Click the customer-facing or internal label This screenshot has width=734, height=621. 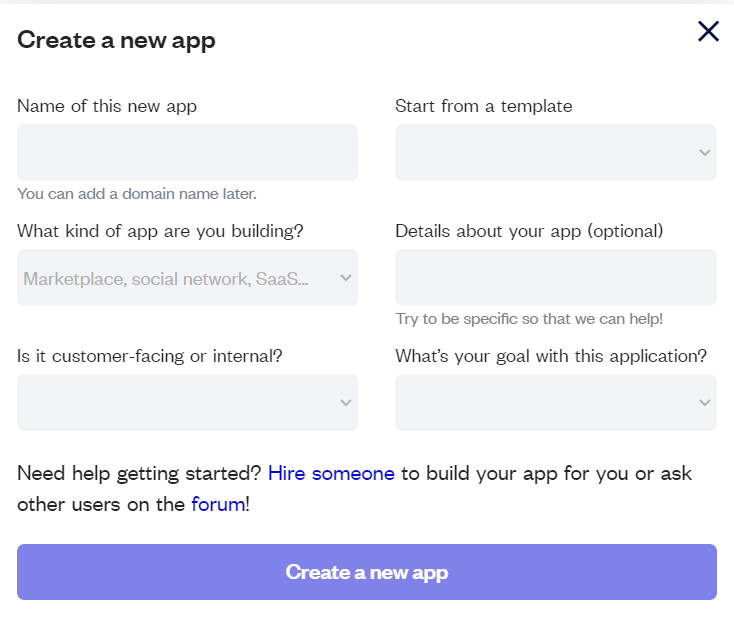tap(150, 356)
